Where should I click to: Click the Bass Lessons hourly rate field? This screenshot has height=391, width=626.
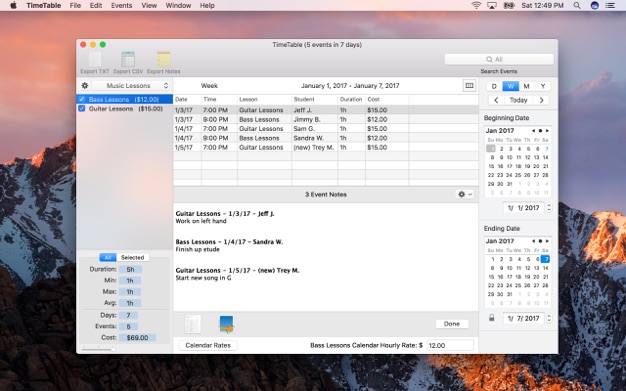coord(450,345)
